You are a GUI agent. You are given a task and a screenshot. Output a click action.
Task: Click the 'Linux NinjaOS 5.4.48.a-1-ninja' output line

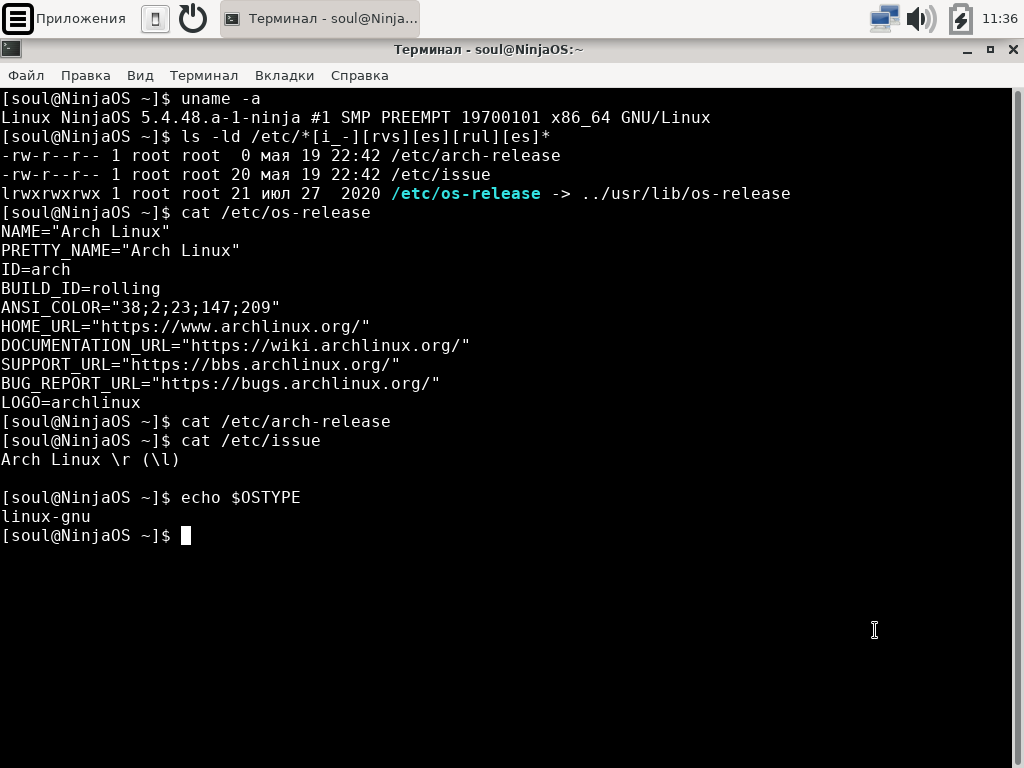pos(355,118)
